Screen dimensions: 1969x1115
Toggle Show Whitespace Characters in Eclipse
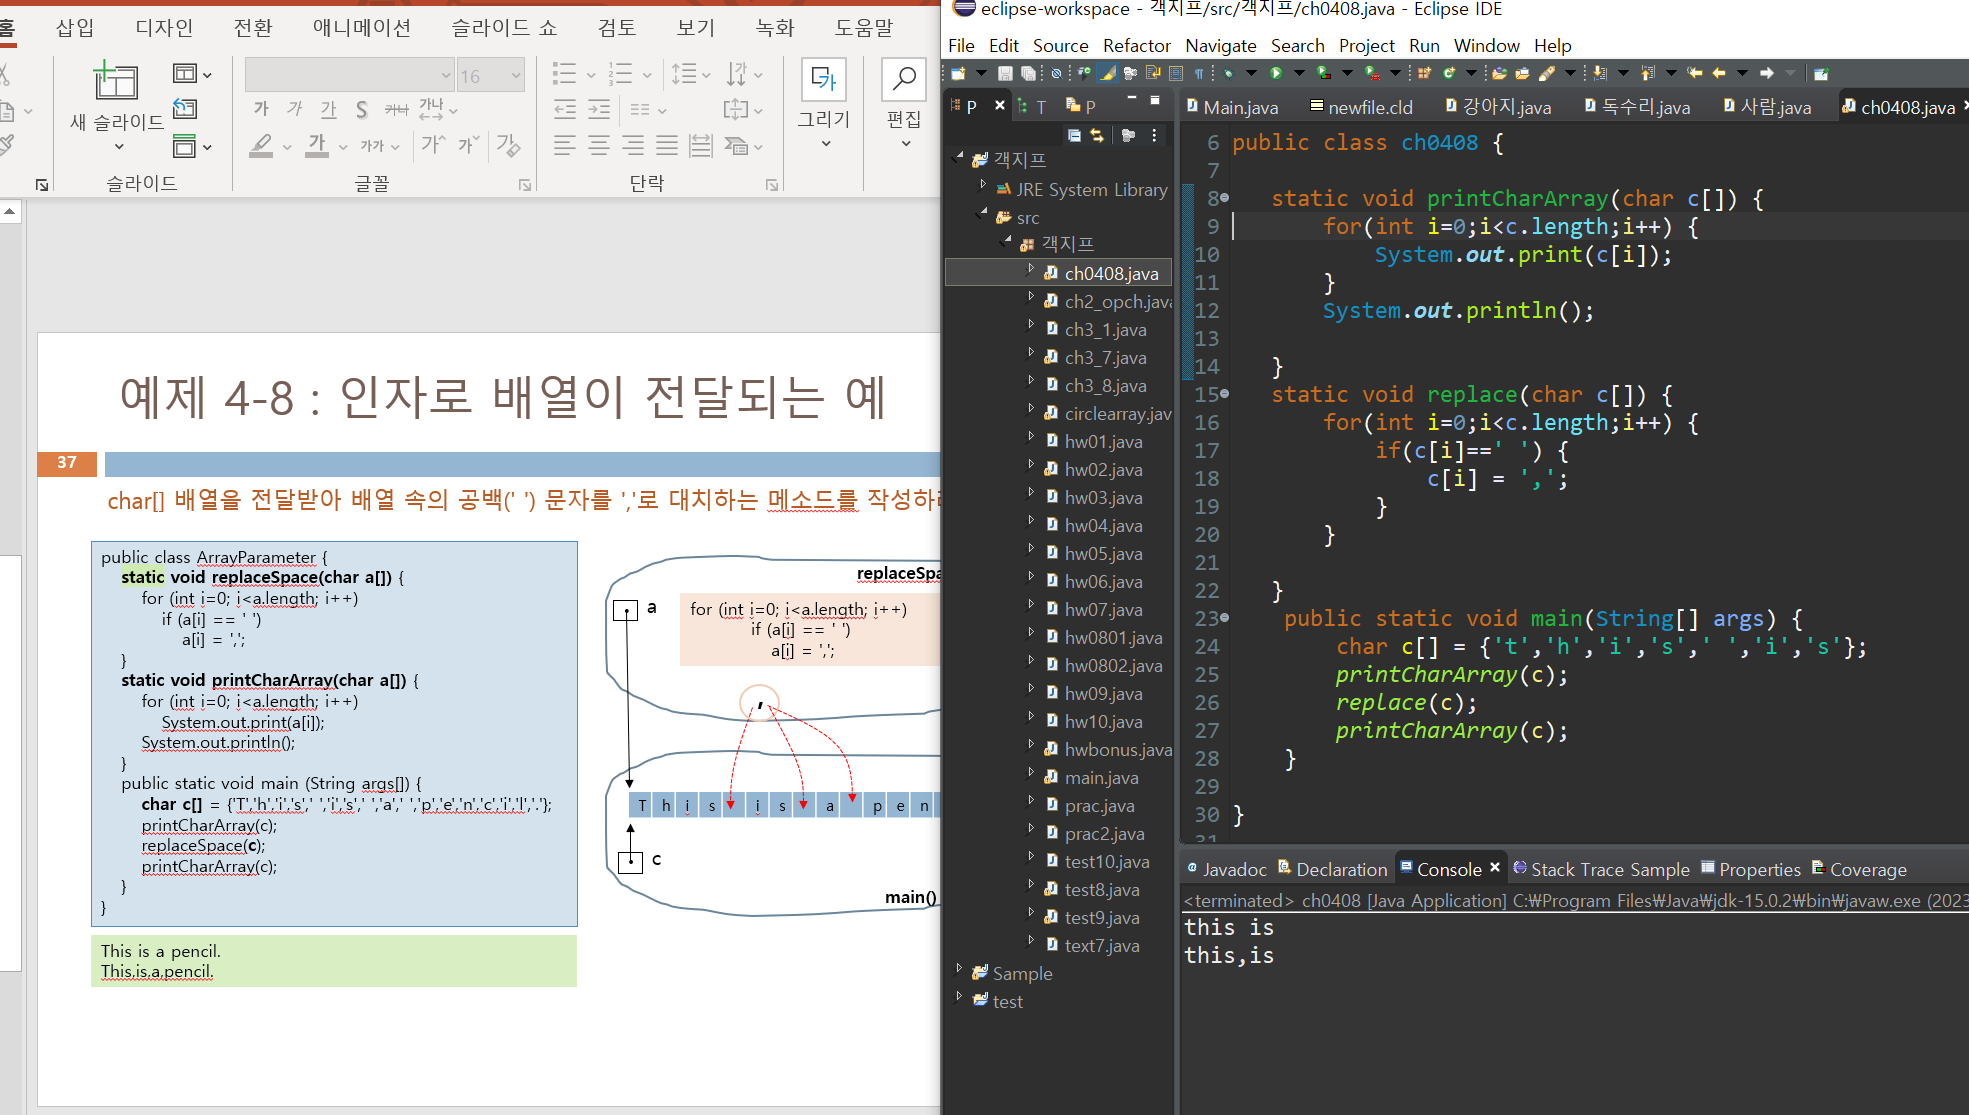coord(1198,73)
